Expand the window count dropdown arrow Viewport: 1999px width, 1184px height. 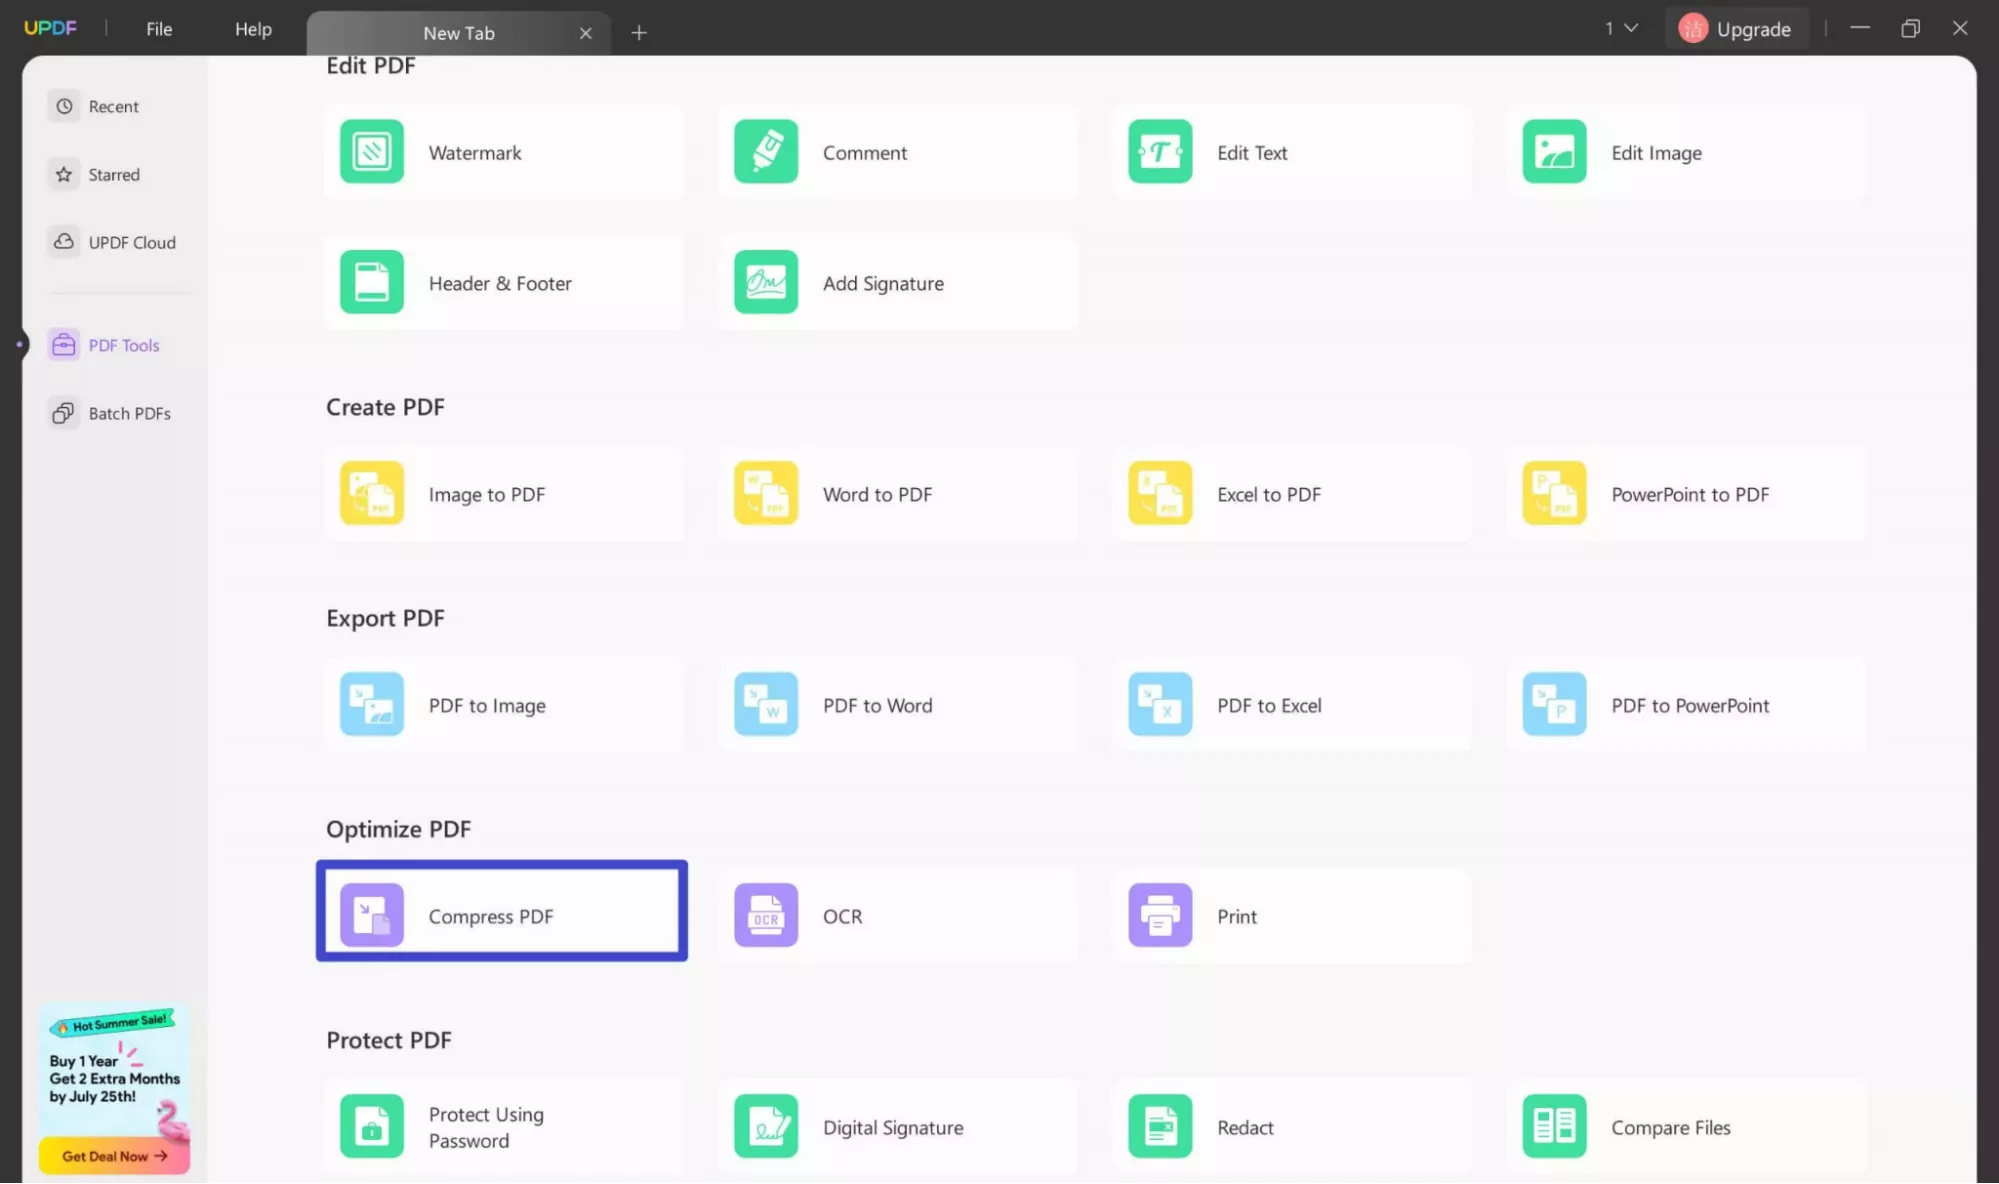[1631, 28]
